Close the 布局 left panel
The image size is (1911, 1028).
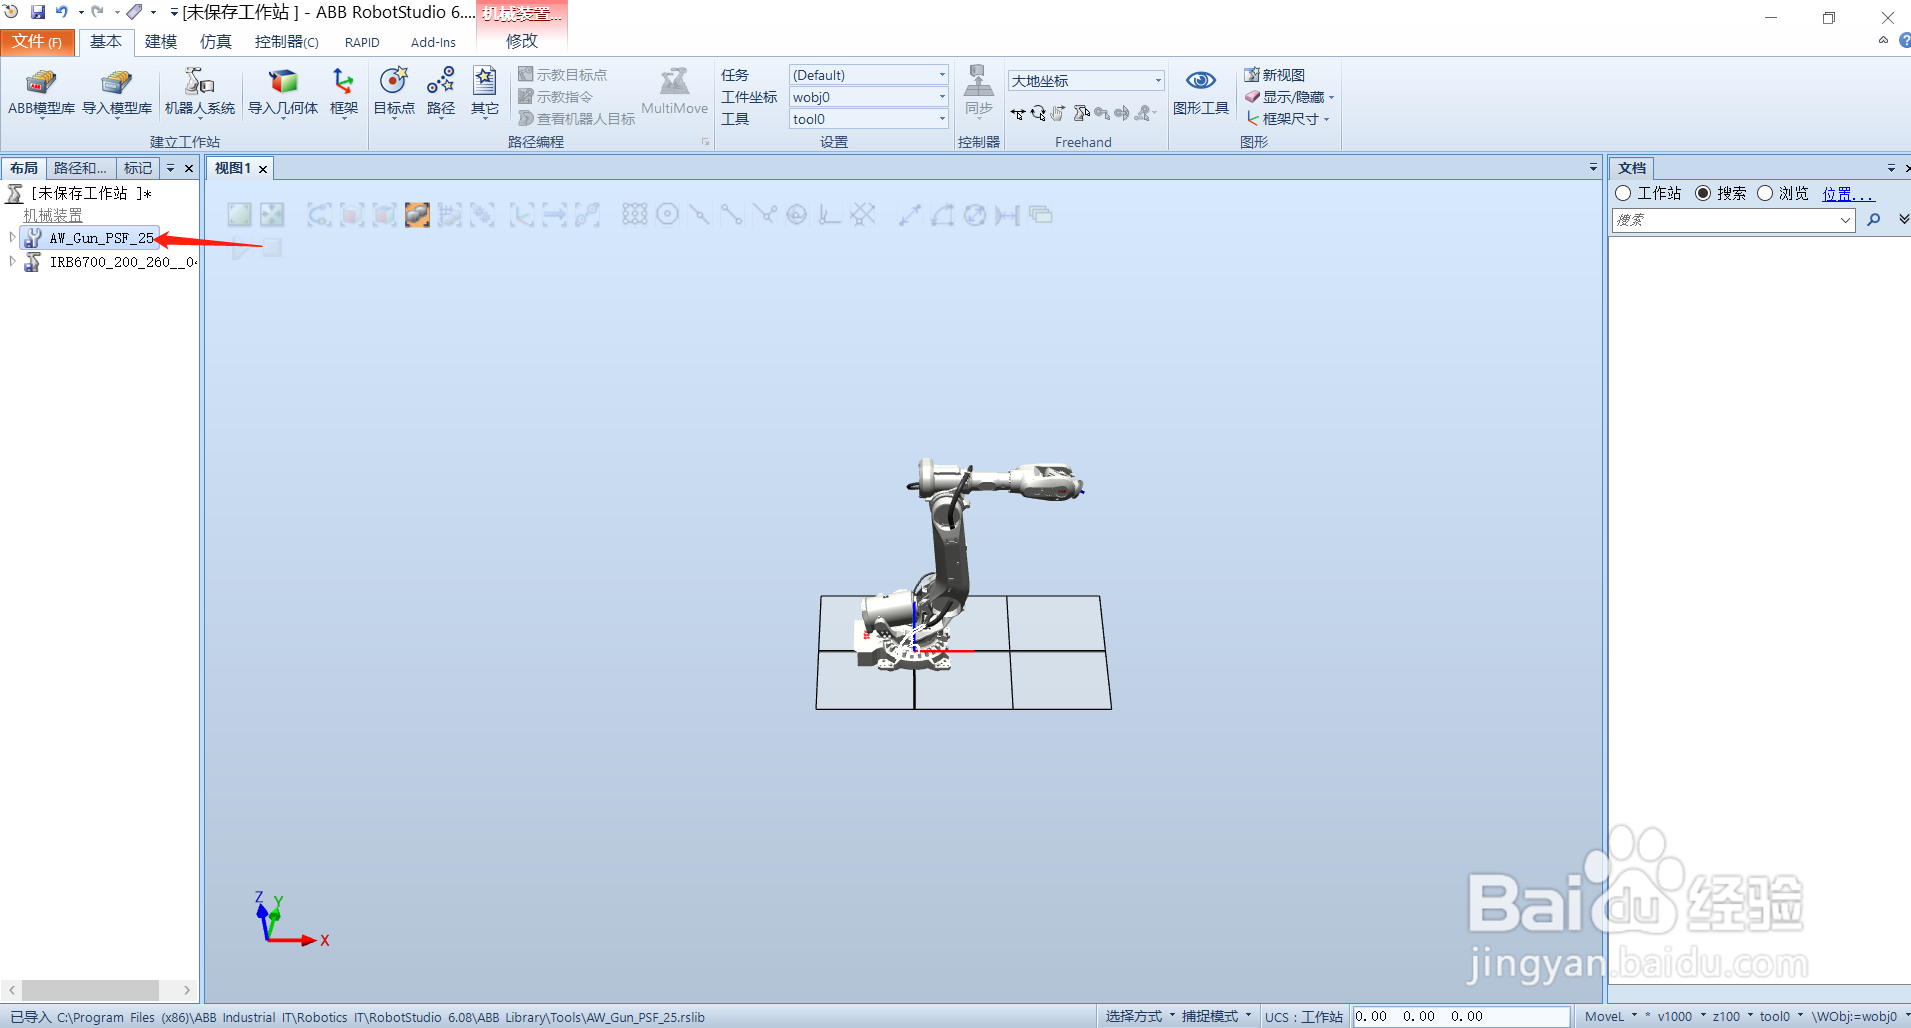(189, 168)
